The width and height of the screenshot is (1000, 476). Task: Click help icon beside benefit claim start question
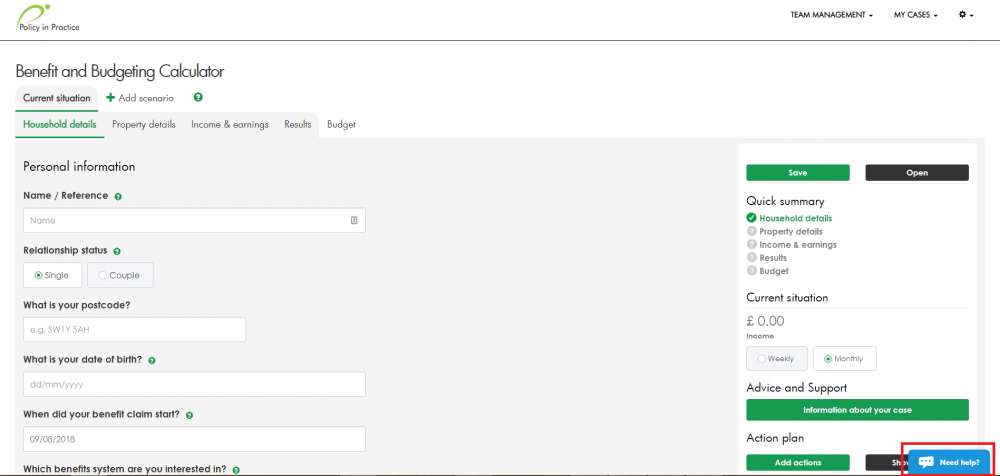pos(189,415)
